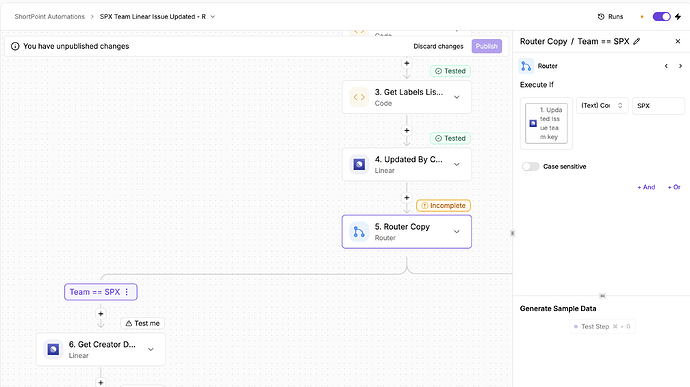Add step between steps 3 and 4
Image resolution: width=690 pixels, height=387 pixels.
click(x=407, y=131)
